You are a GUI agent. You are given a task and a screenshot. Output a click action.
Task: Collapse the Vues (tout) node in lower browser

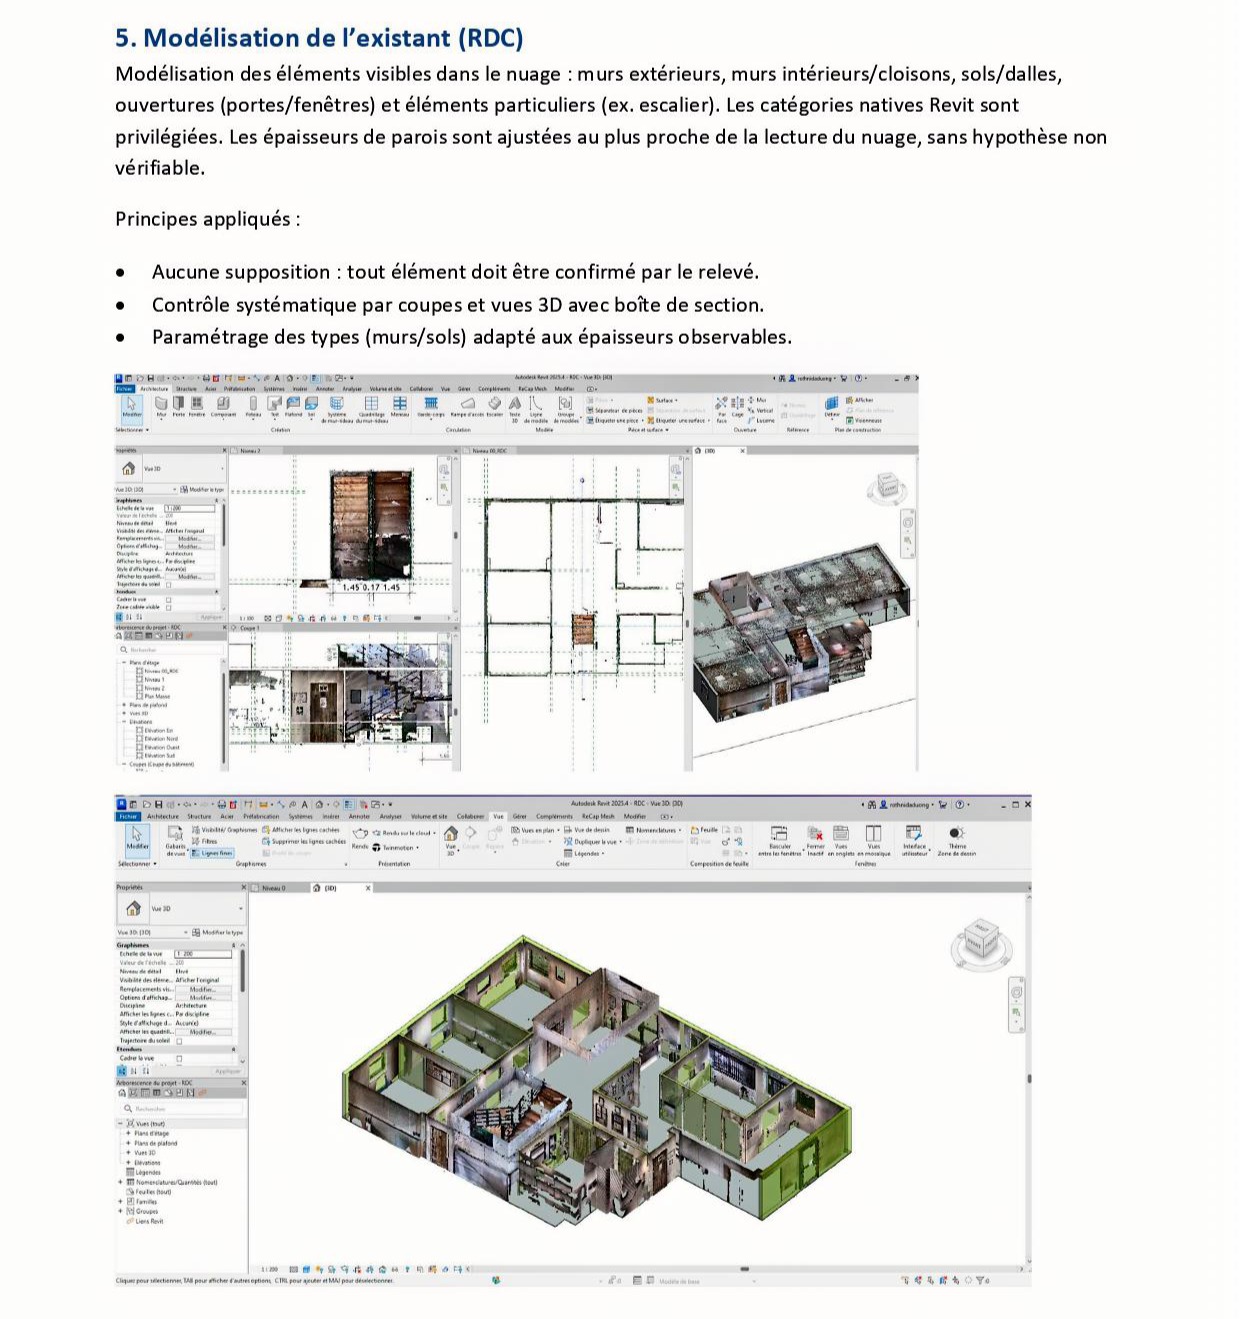coord(120,1124)
